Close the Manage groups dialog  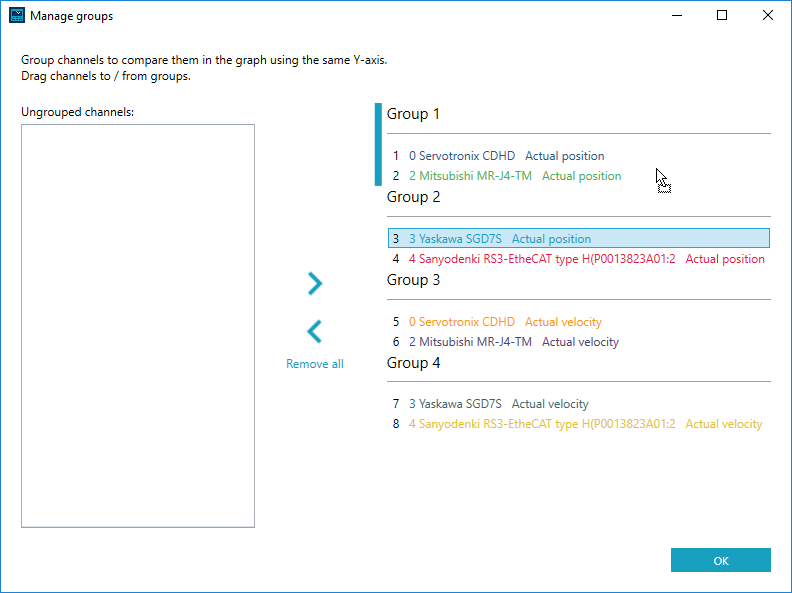coord(767,16)
